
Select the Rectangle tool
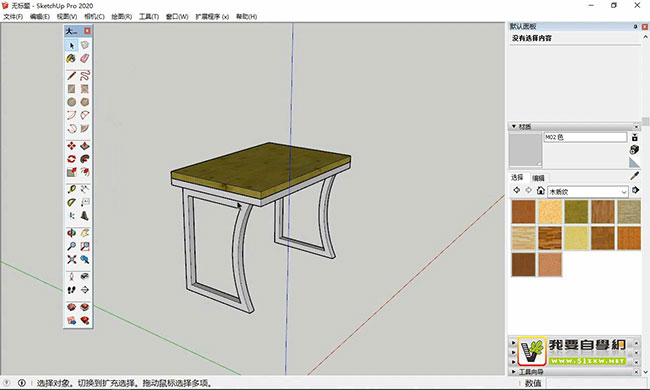tap(71, 89)
